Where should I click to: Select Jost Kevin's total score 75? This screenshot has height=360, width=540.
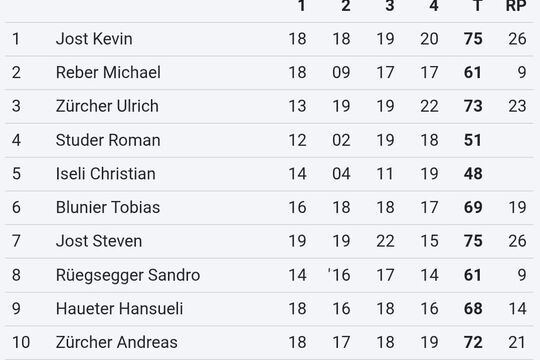pyautogui.click(x=473, y=39)
